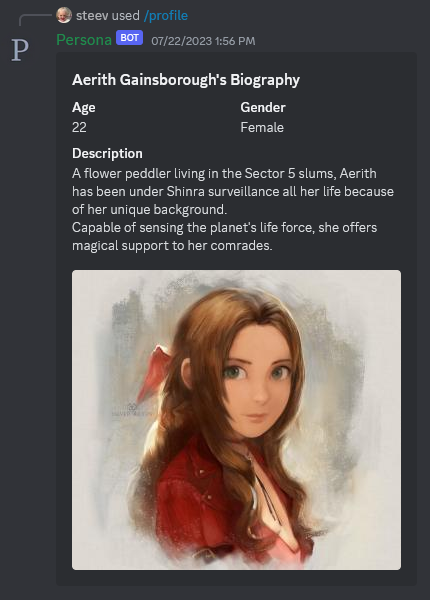Click the steev username
The height and width of the screenshot is (600, 430).
point(91,16)
